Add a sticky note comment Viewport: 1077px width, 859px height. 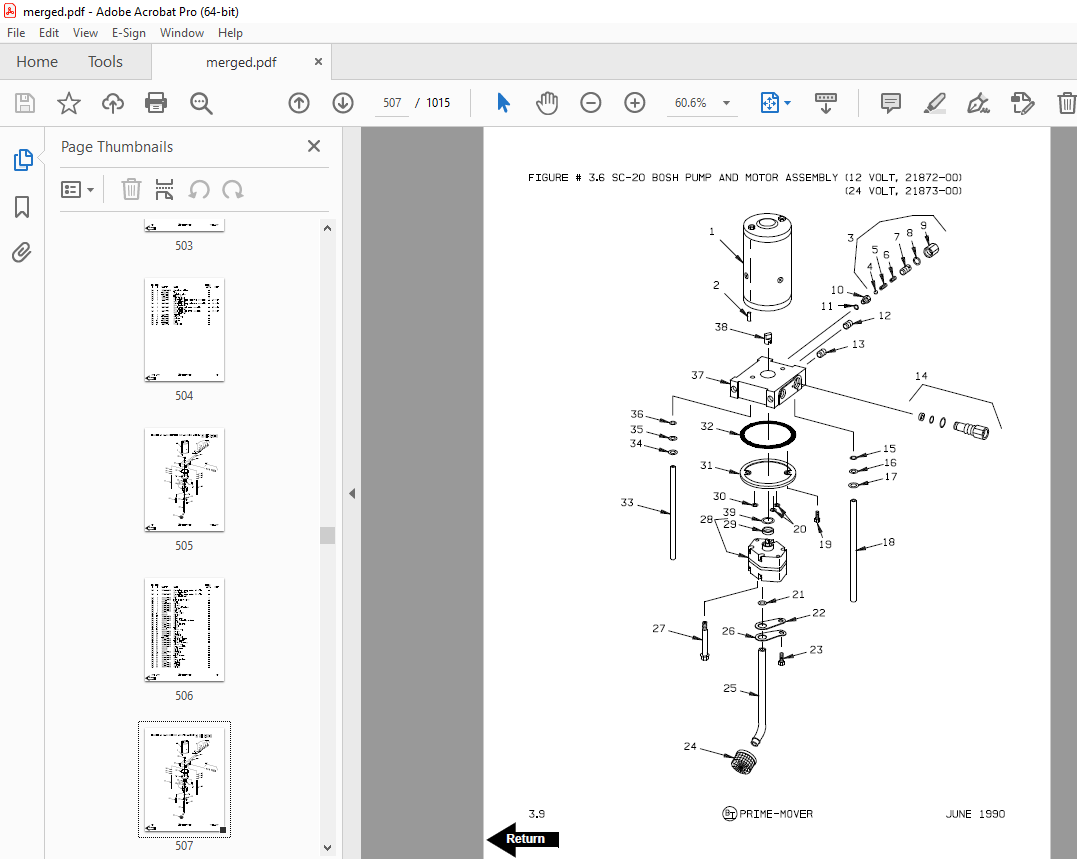click(891, 103)
